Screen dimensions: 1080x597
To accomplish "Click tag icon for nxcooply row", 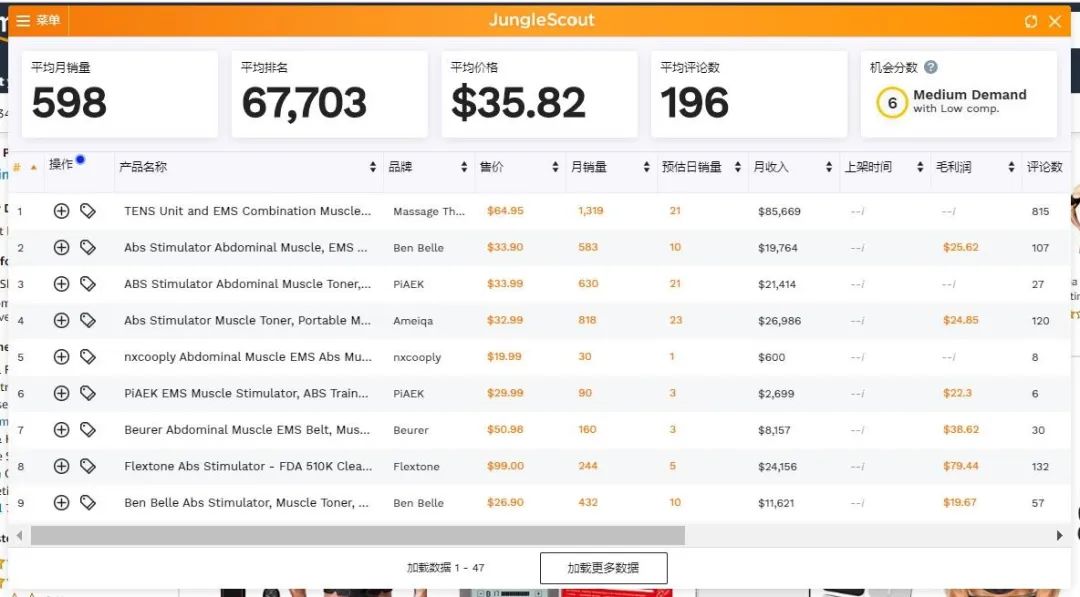I will tap(87, 357).
